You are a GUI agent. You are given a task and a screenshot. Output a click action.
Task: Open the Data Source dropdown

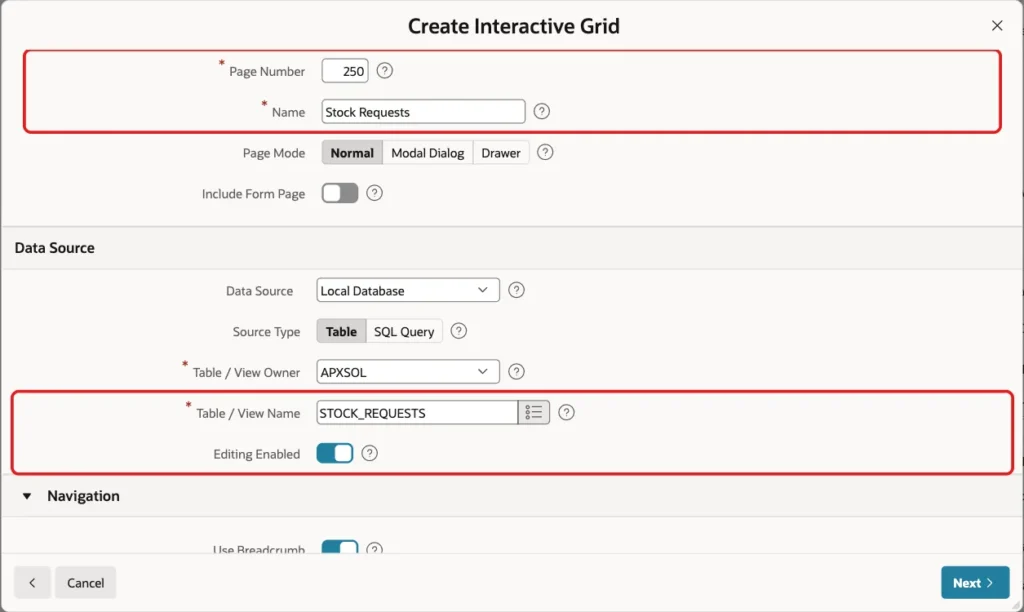coord(408,290)
